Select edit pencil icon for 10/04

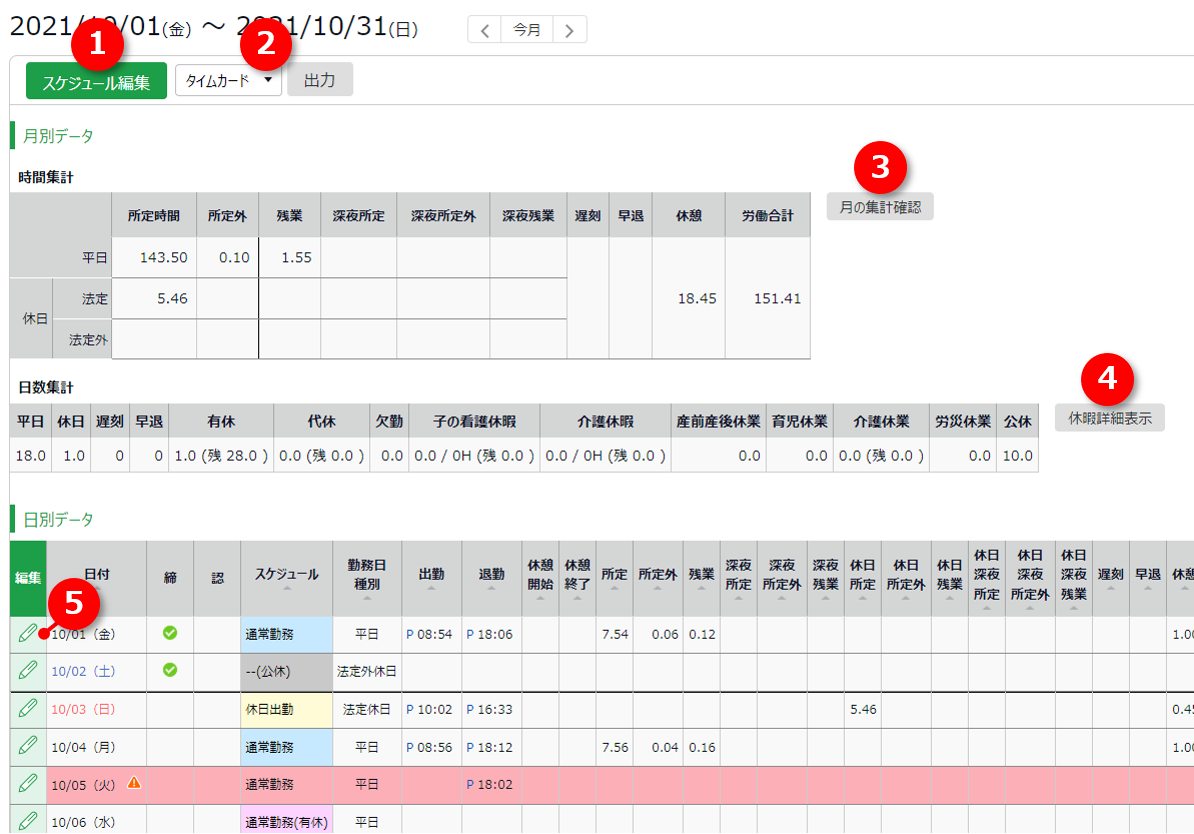[x=28, y=746]
